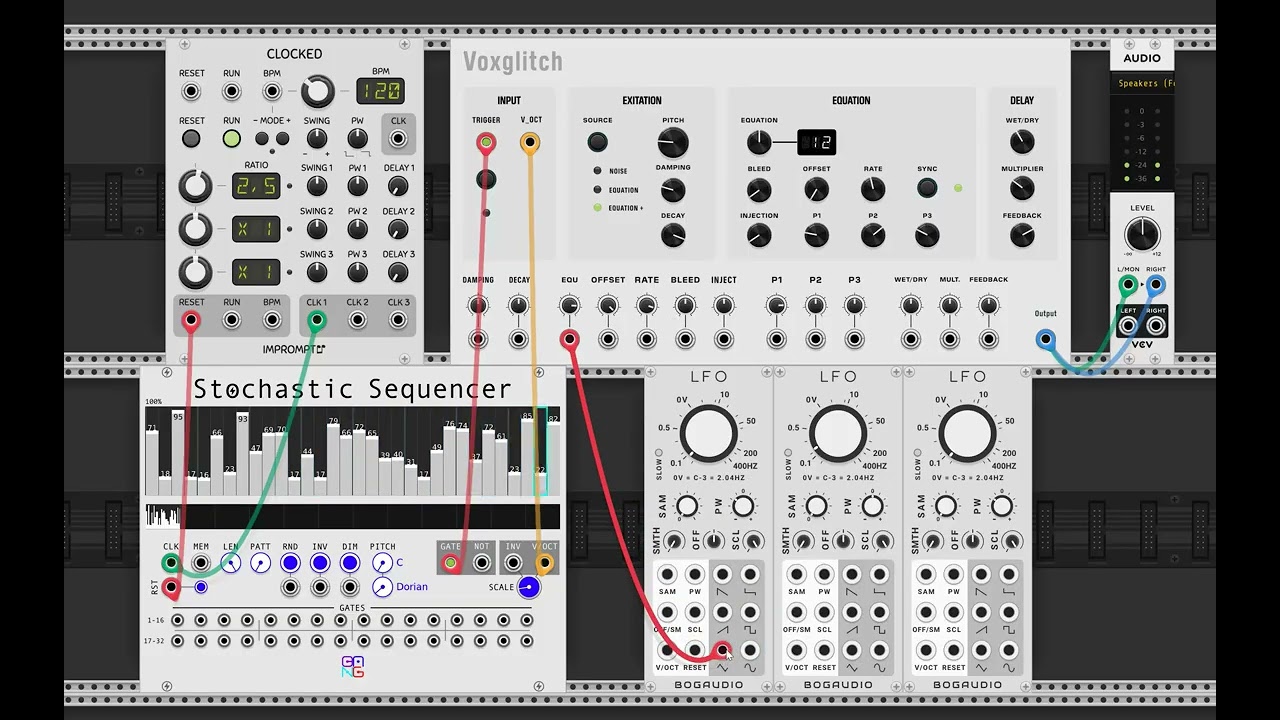Click the BPM main knob on Clocked

(317, 92)
